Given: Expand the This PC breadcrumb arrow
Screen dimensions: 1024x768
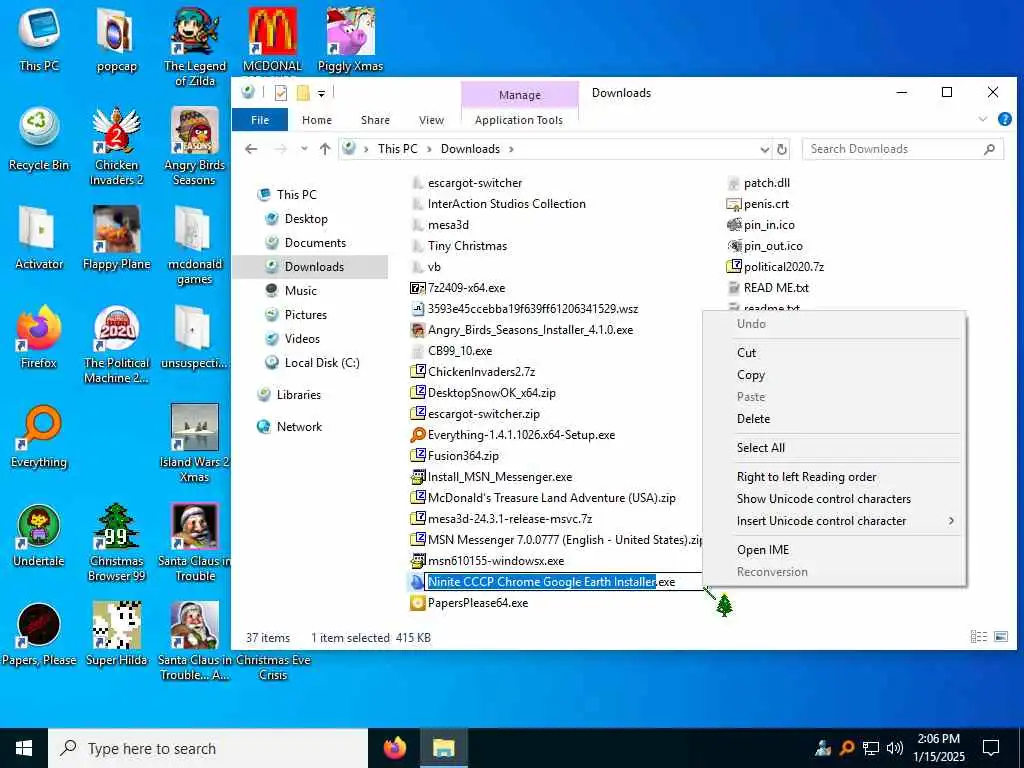Looking at the screenshot, I should coord(429,150).
